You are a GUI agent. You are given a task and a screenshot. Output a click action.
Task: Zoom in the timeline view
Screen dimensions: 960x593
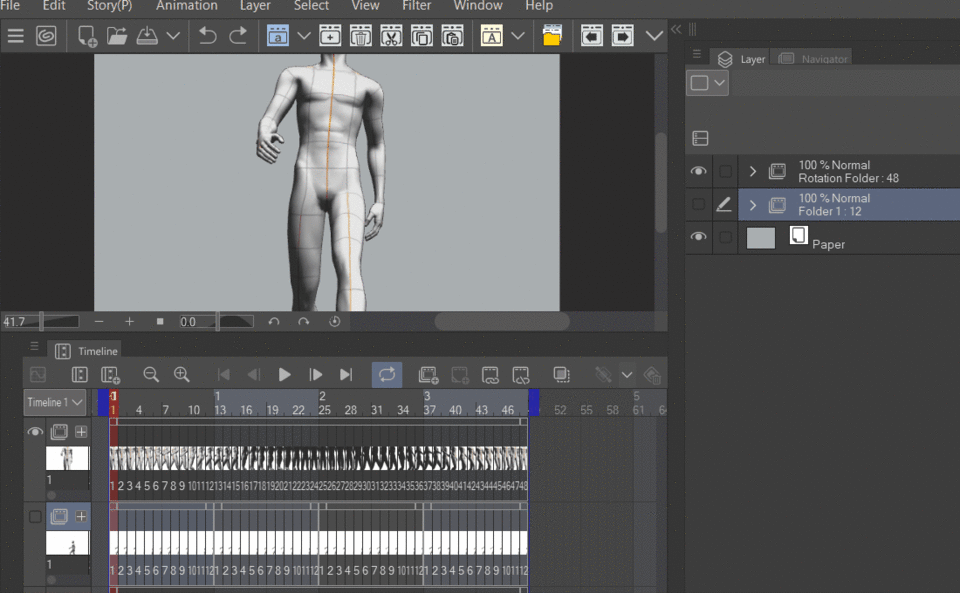(x=182, y=374)
